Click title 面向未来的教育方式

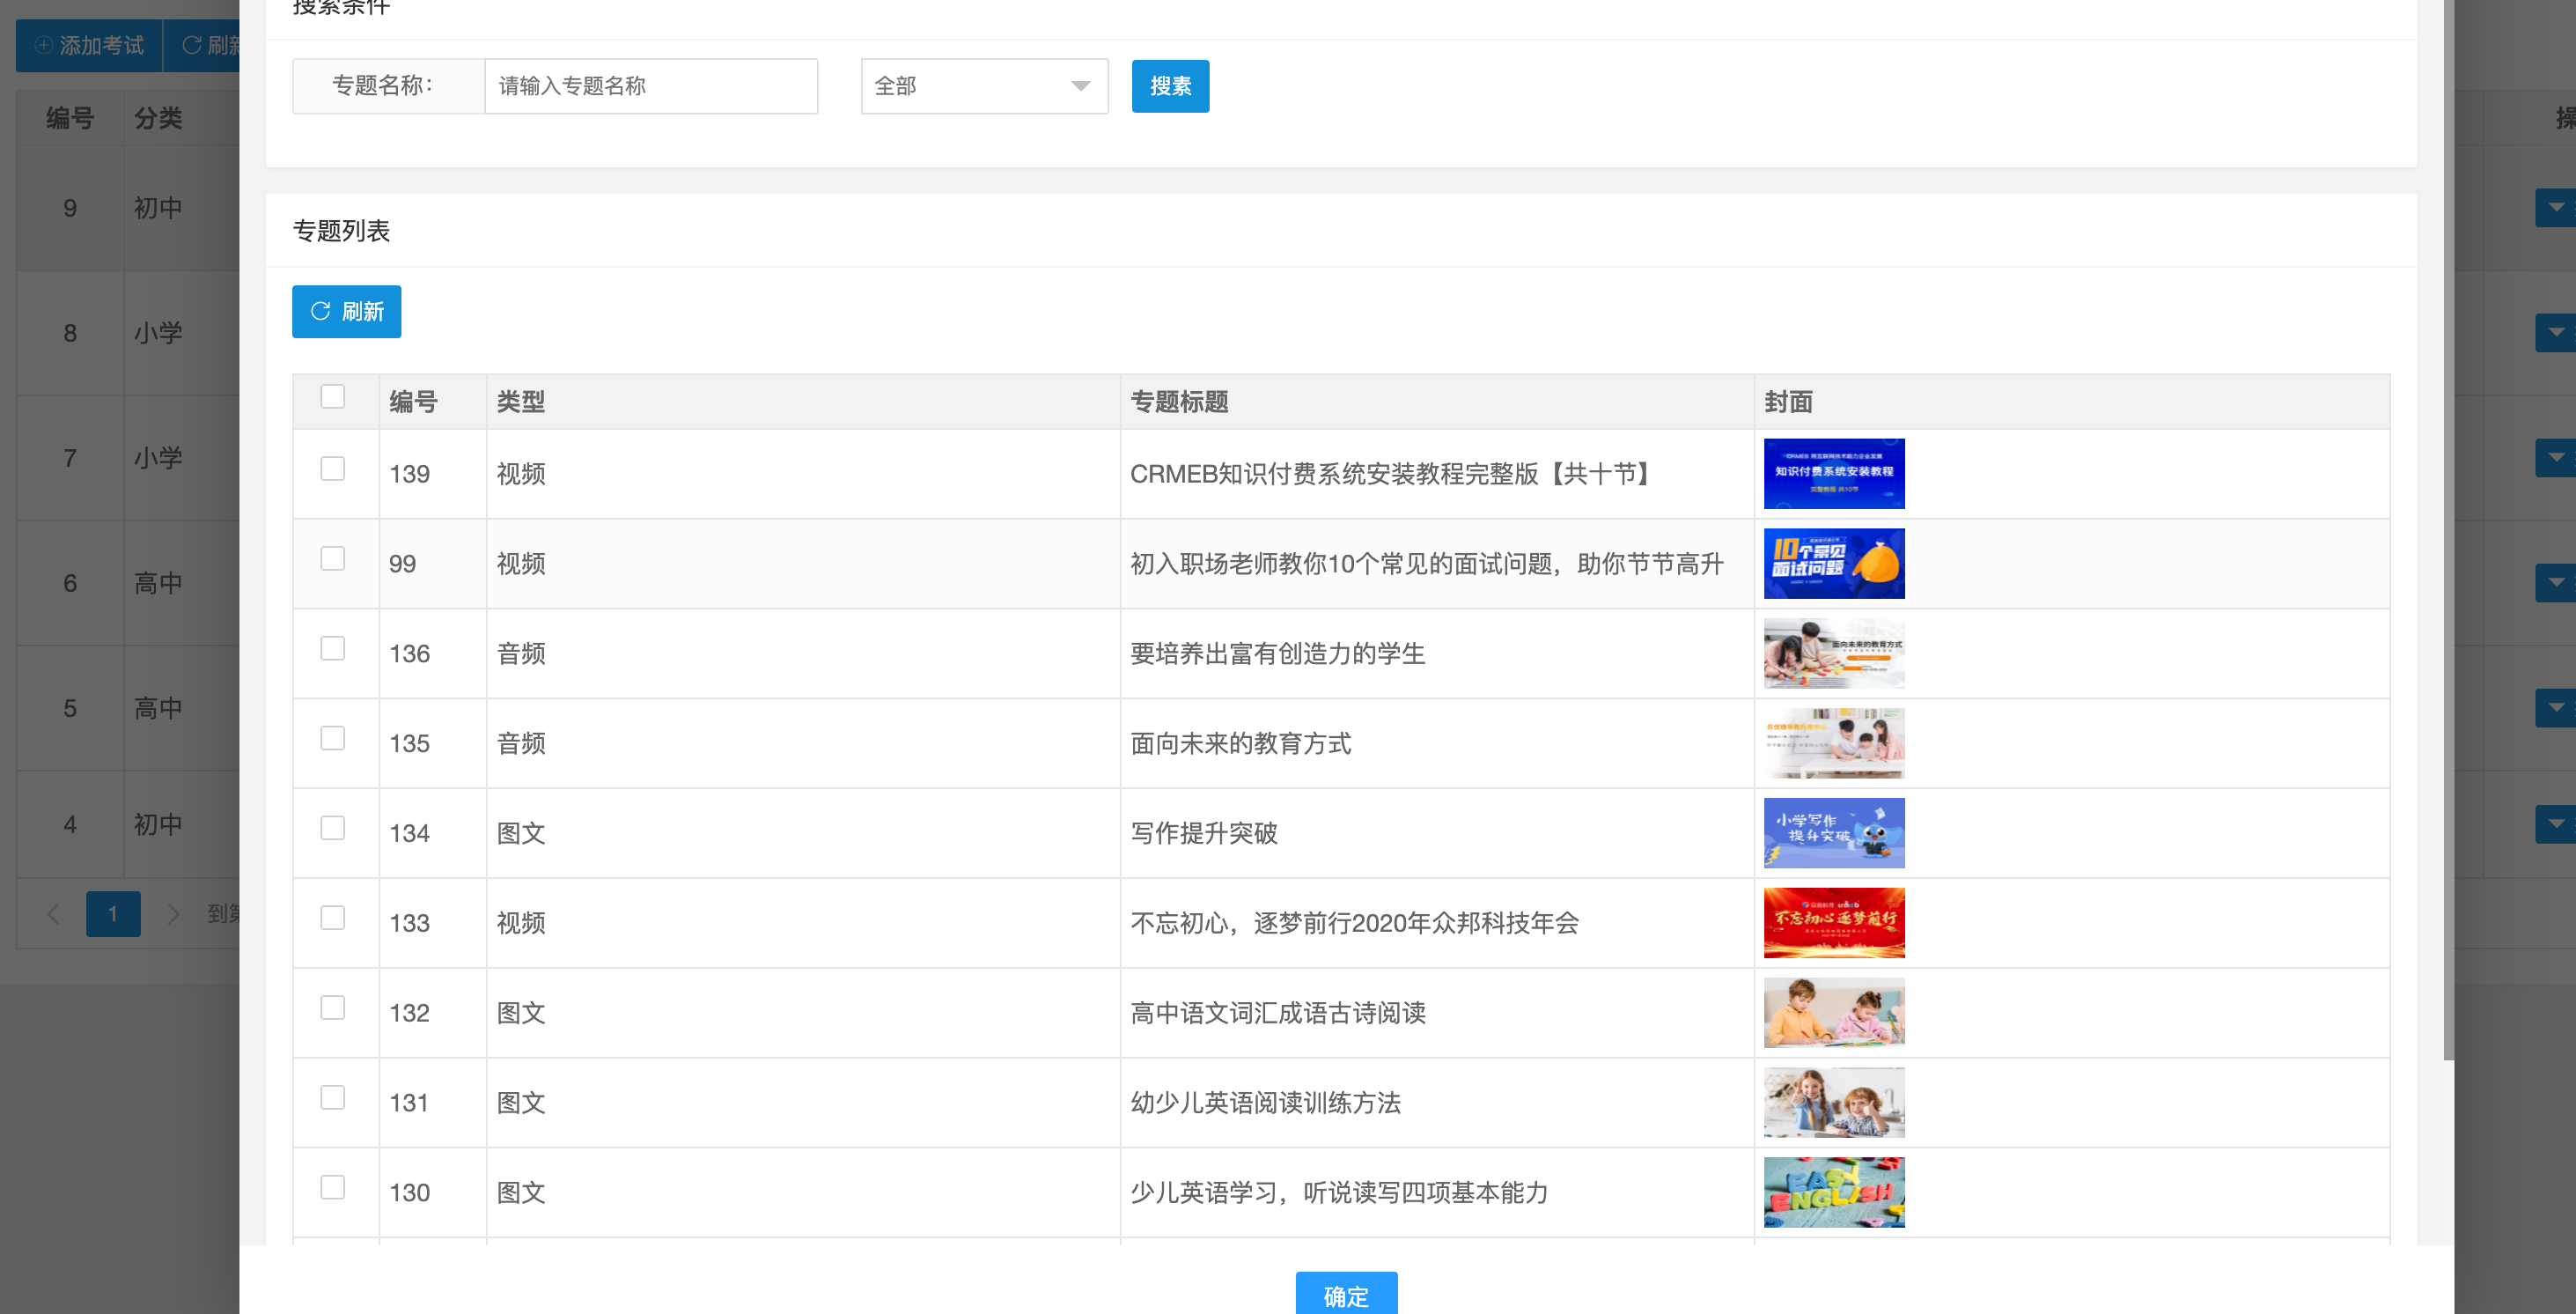(1240, 743)
